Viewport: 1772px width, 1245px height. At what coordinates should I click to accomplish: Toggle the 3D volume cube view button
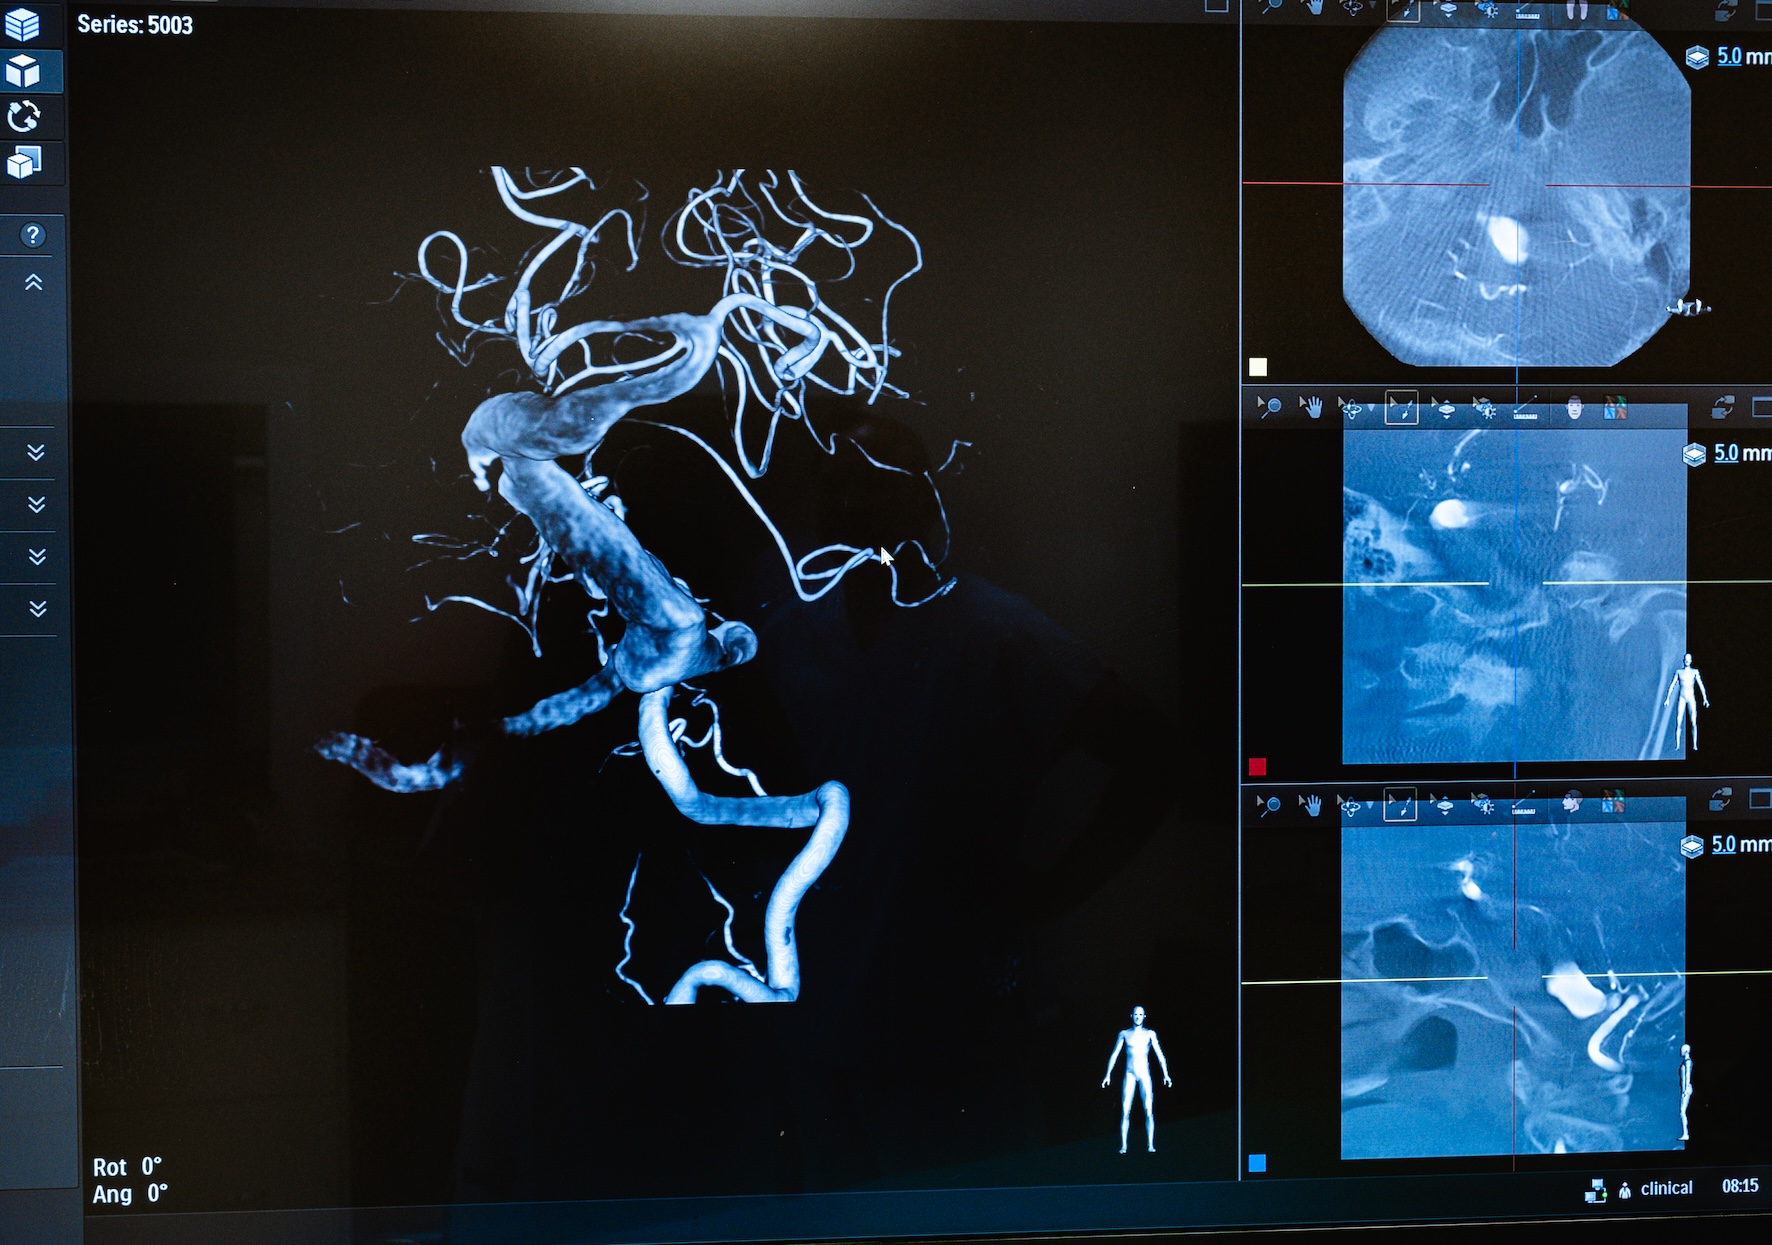point(24,72)
